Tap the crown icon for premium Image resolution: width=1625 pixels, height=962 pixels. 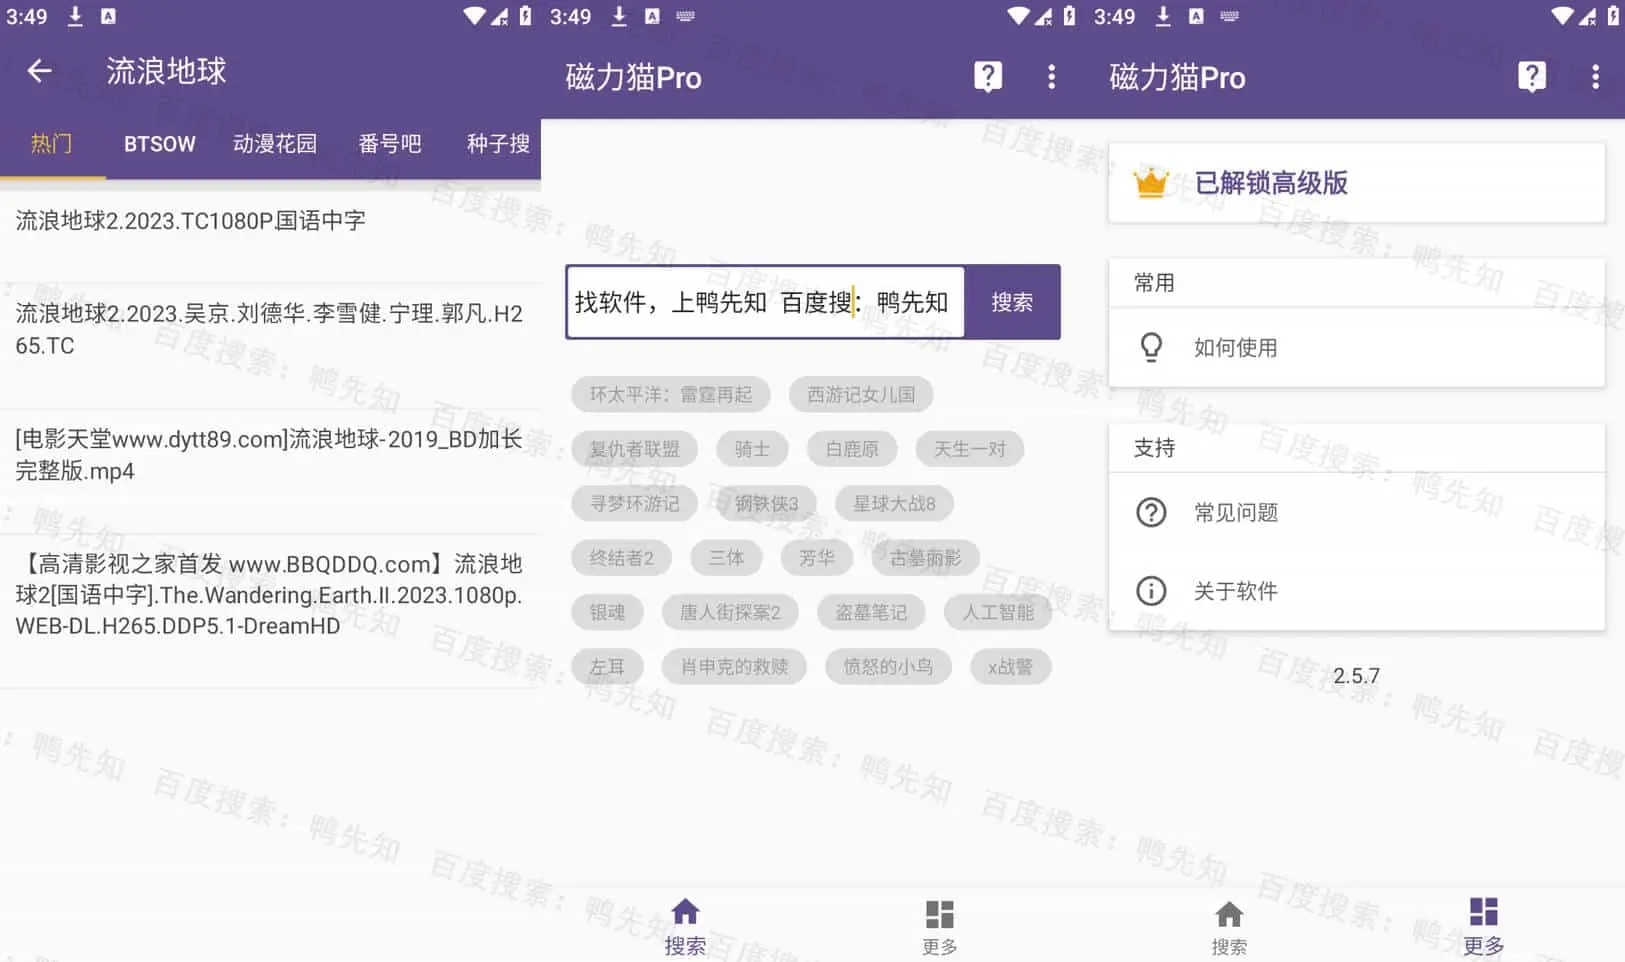point(1151,183)
